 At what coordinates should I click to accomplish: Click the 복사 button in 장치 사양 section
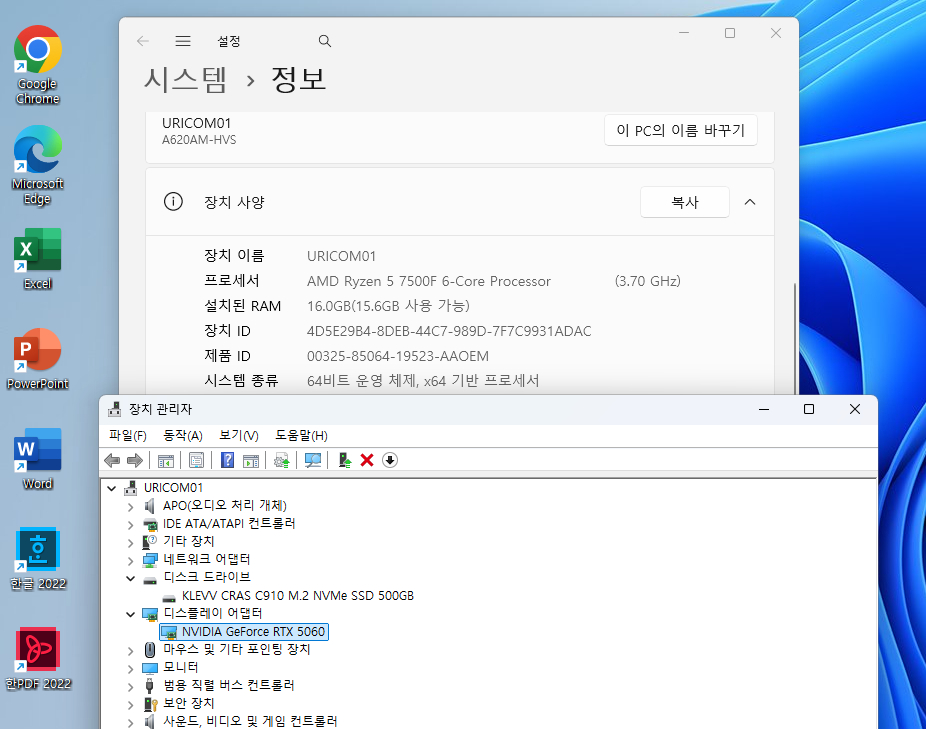click(x=684, y=201)
